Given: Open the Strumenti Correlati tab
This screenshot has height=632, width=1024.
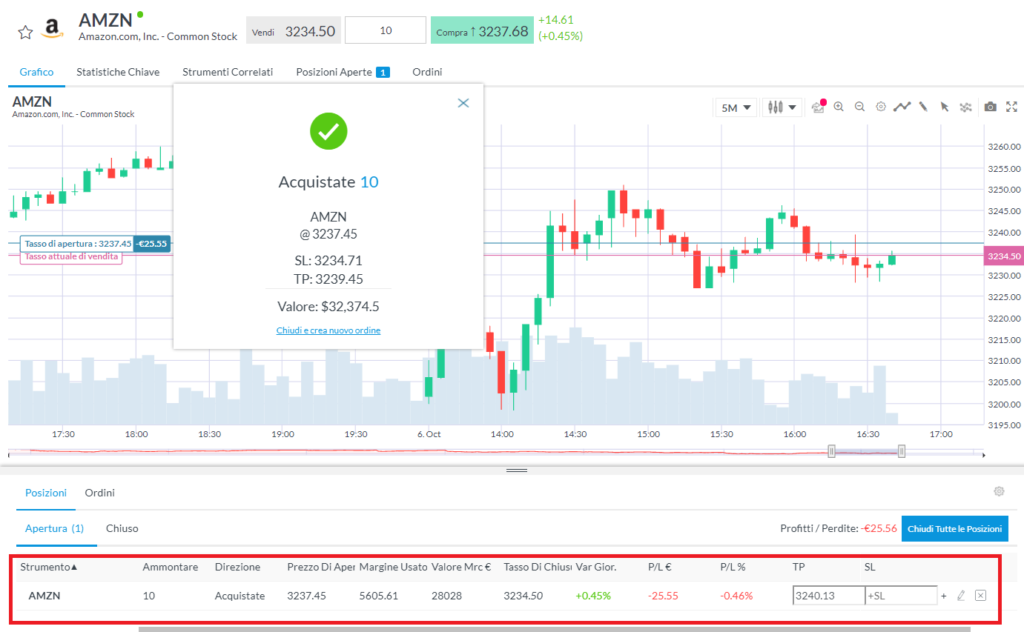Looking at the screenshot, I should [x=227, y=72].
